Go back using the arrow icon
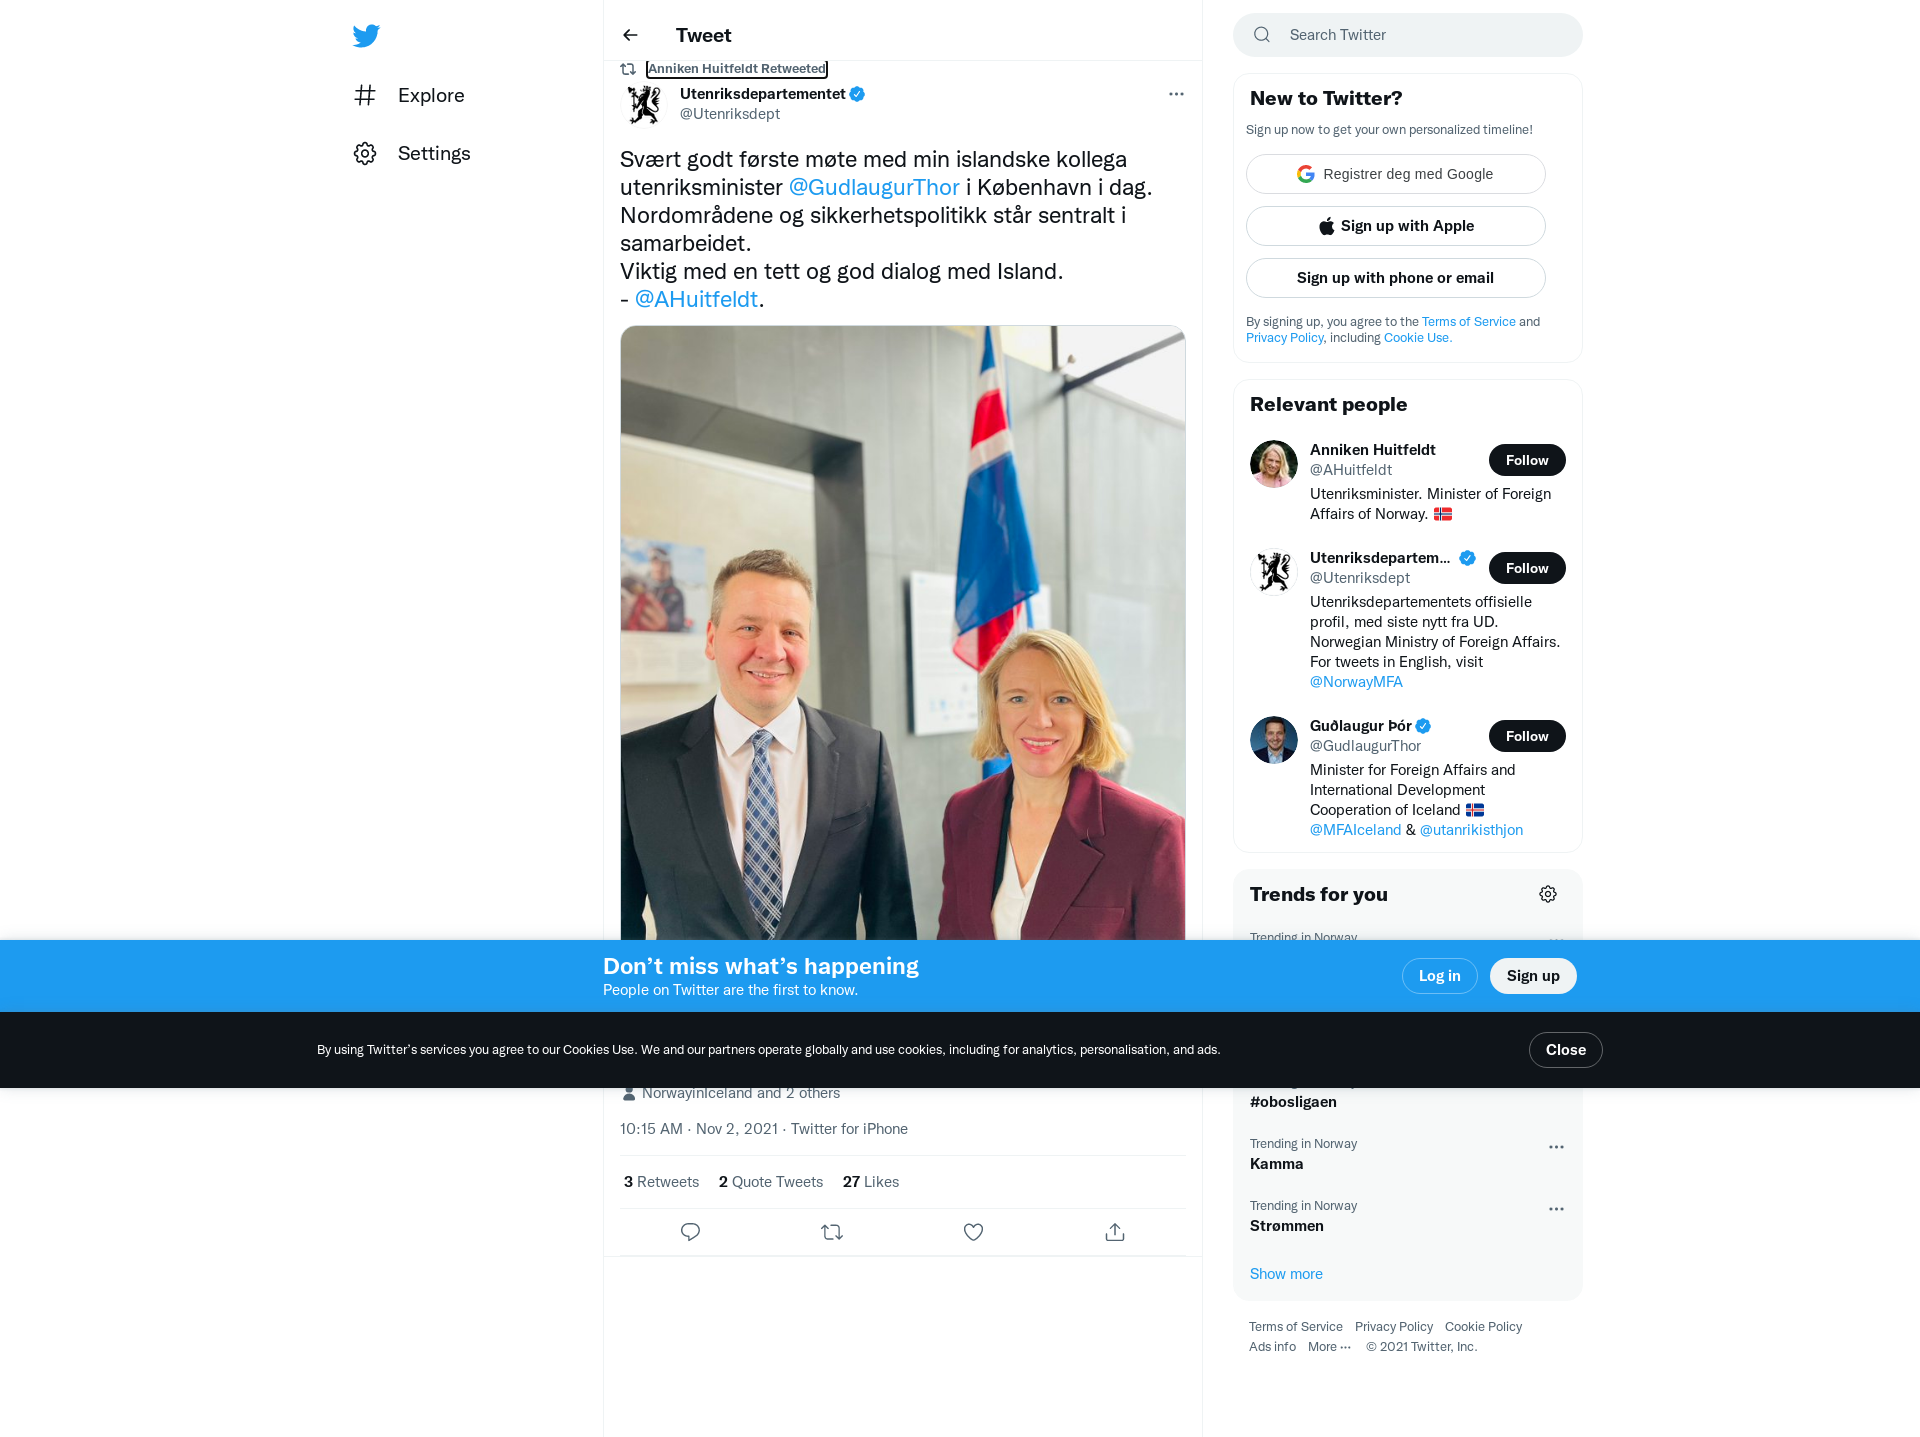The image size is (1920, 1437). (630, 35)
